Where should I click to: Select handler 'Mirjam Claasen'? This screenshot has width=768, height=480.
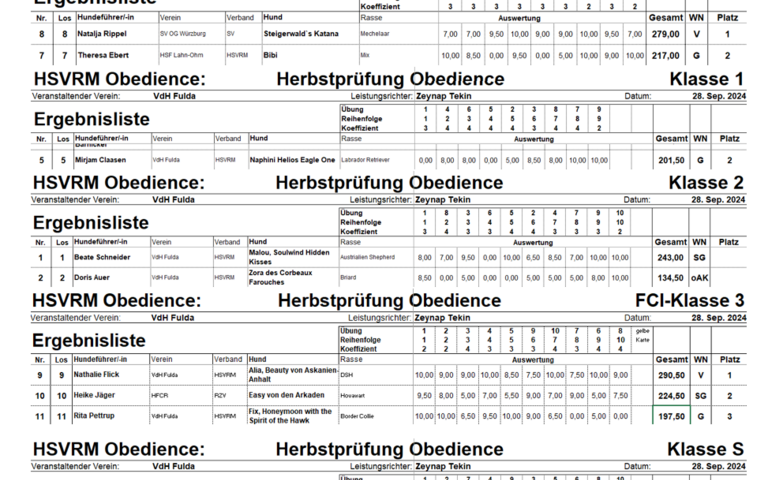coord(100,160)
